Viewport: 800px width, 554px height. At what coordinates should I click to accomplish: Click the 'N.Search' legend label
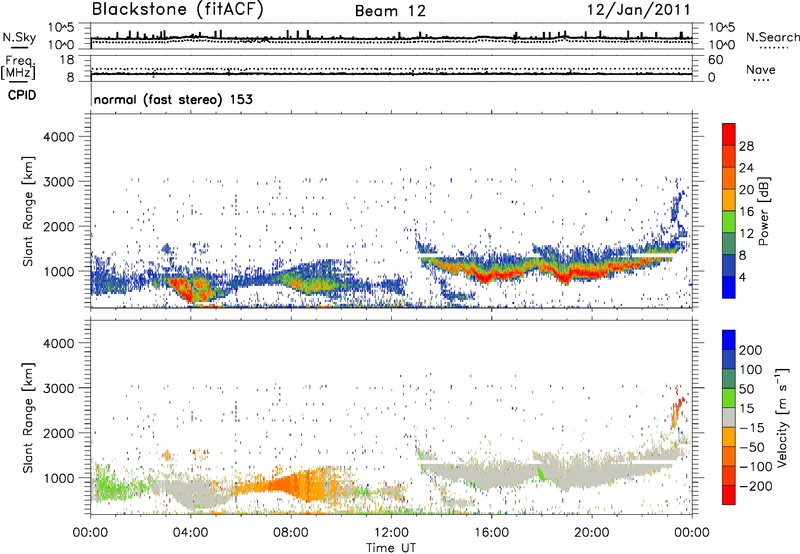[x=772, y=37]
